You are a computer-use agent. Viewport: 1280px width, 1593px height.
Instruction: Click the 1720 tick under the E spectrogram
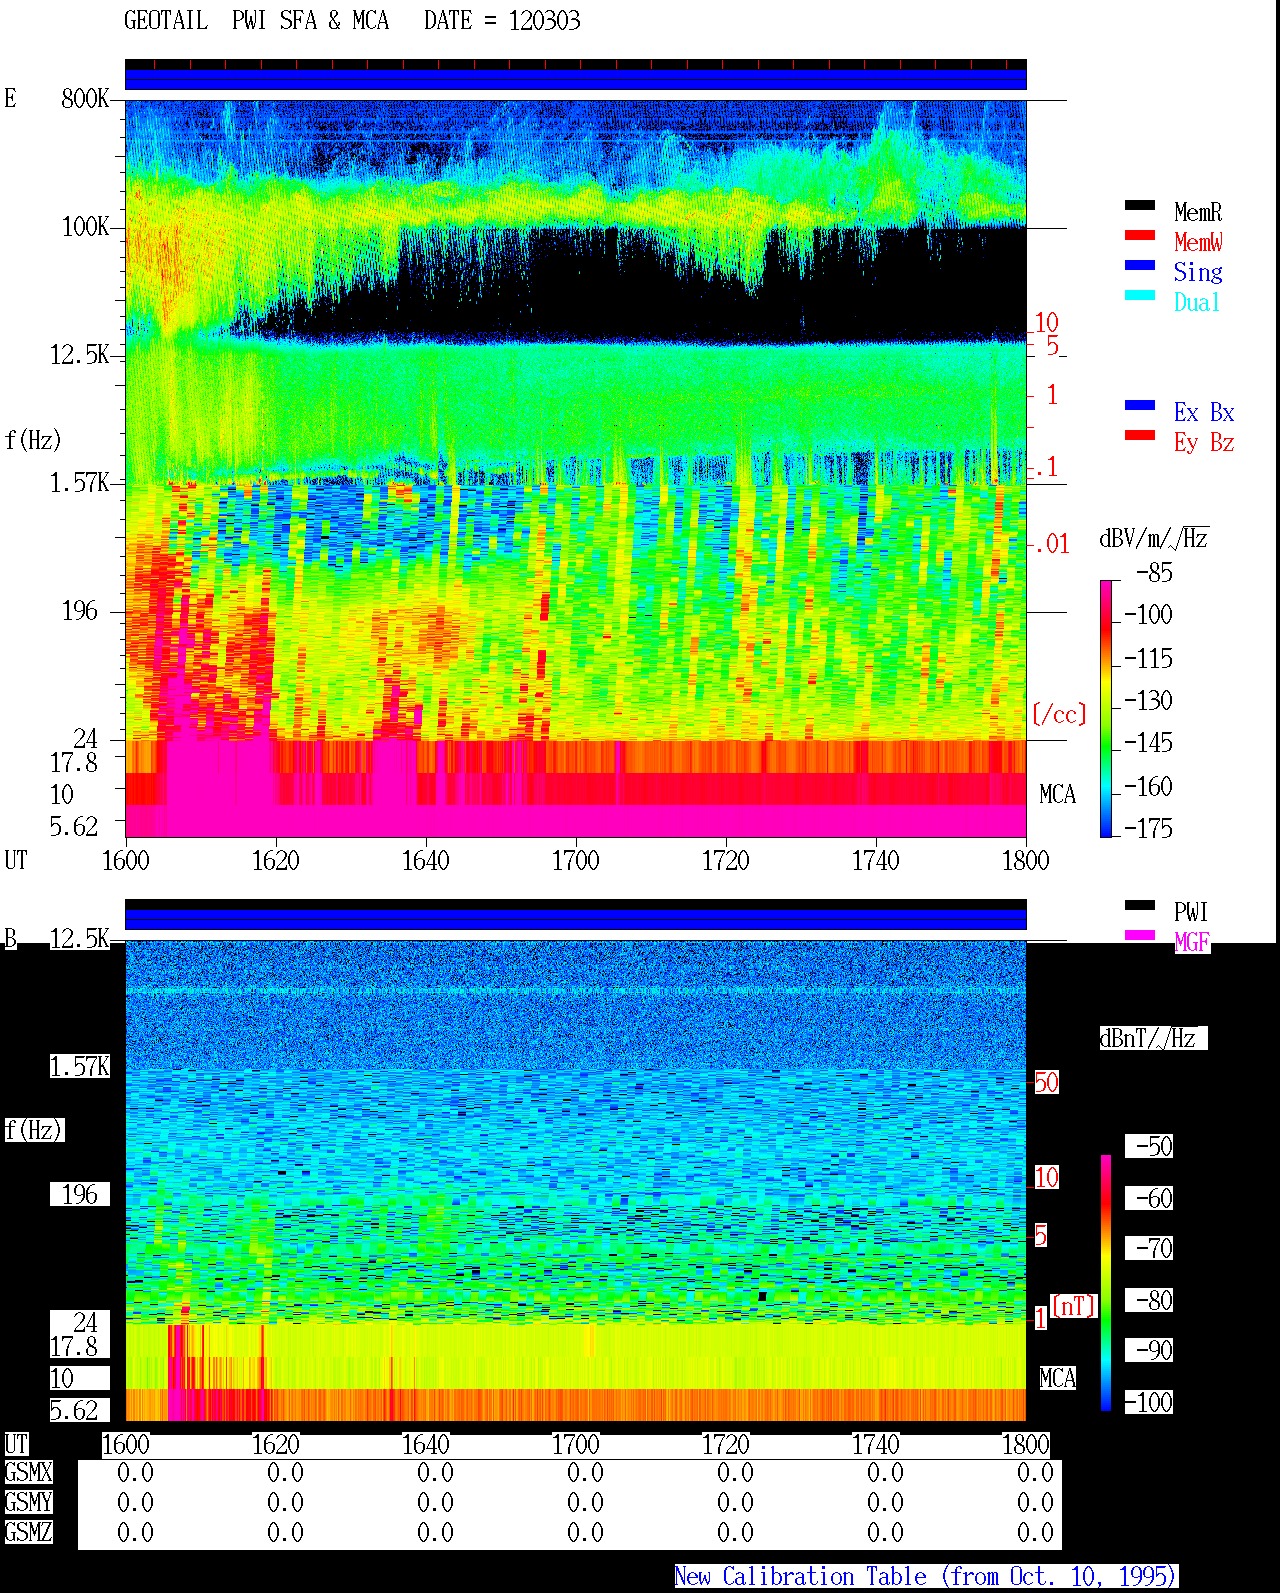(x=726, y=860)
